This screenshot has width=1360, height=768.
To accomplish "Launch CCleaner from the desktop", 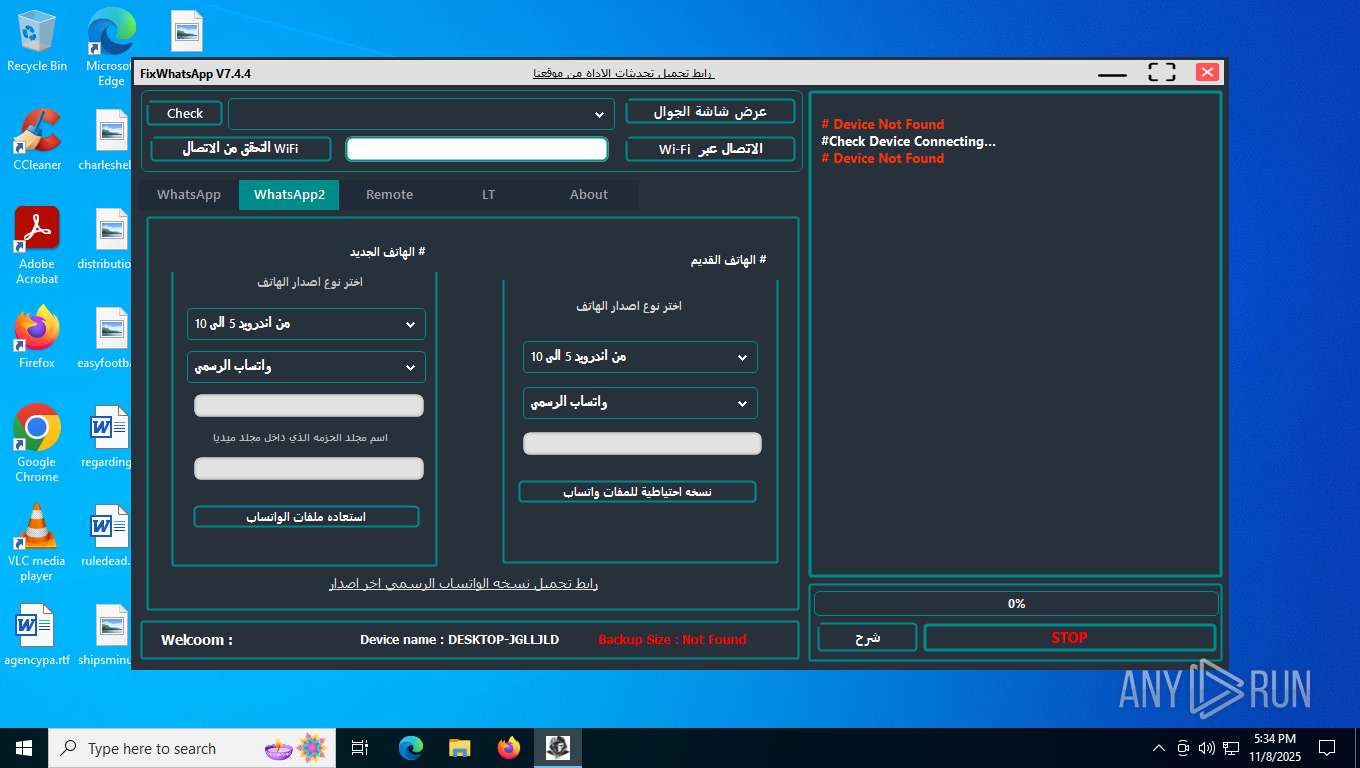I will coord(37,140).
